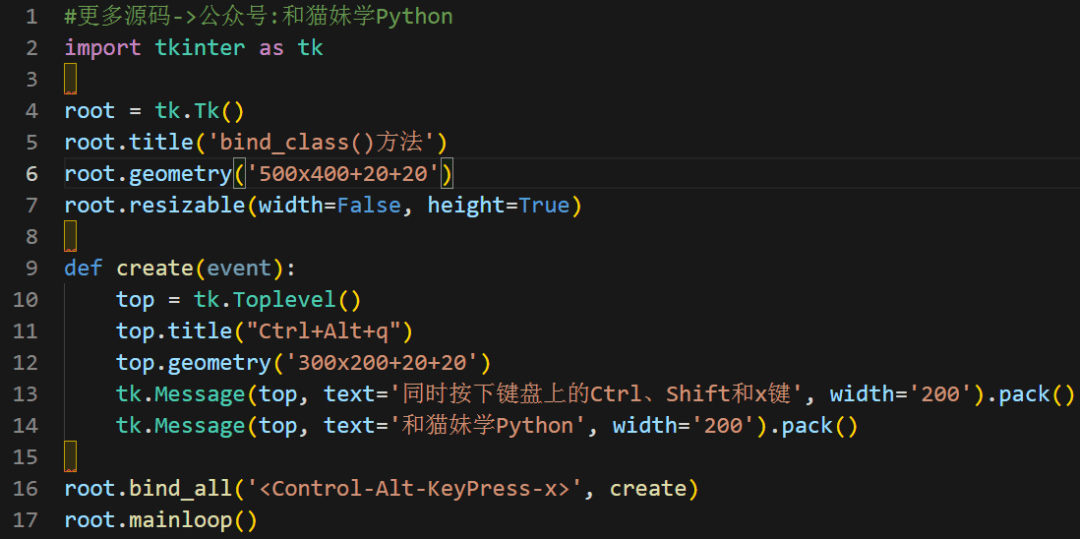
Task: Click line number 13 in the gutter
Action: click(26, 394)
